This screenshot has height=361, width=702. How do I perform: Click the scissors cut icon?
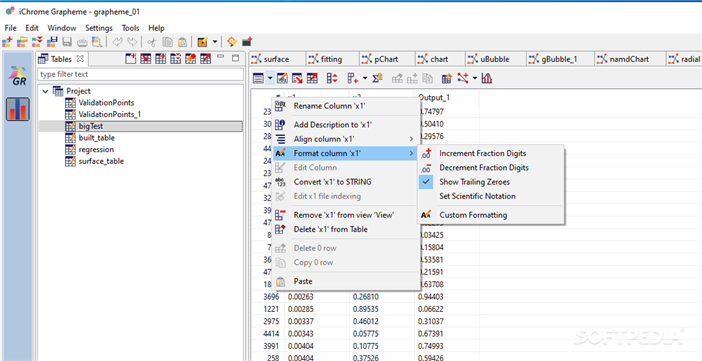pos(152,42)
